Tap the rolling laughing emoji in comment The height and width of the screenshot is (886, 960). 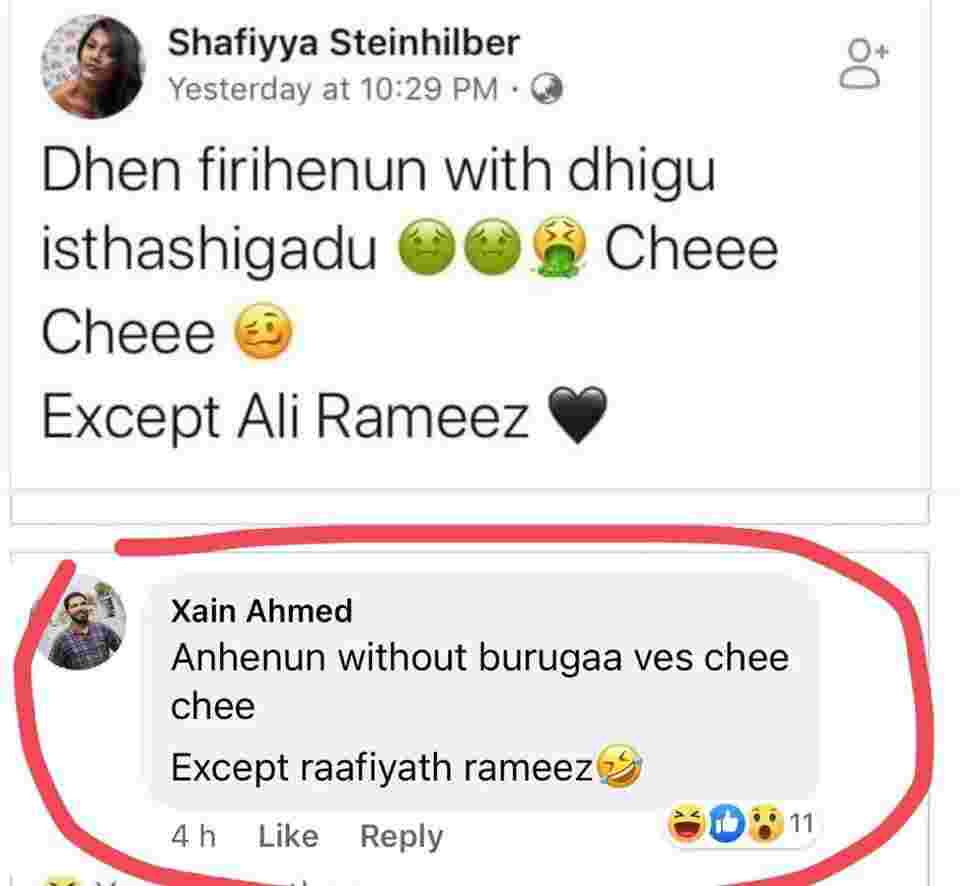620,765
